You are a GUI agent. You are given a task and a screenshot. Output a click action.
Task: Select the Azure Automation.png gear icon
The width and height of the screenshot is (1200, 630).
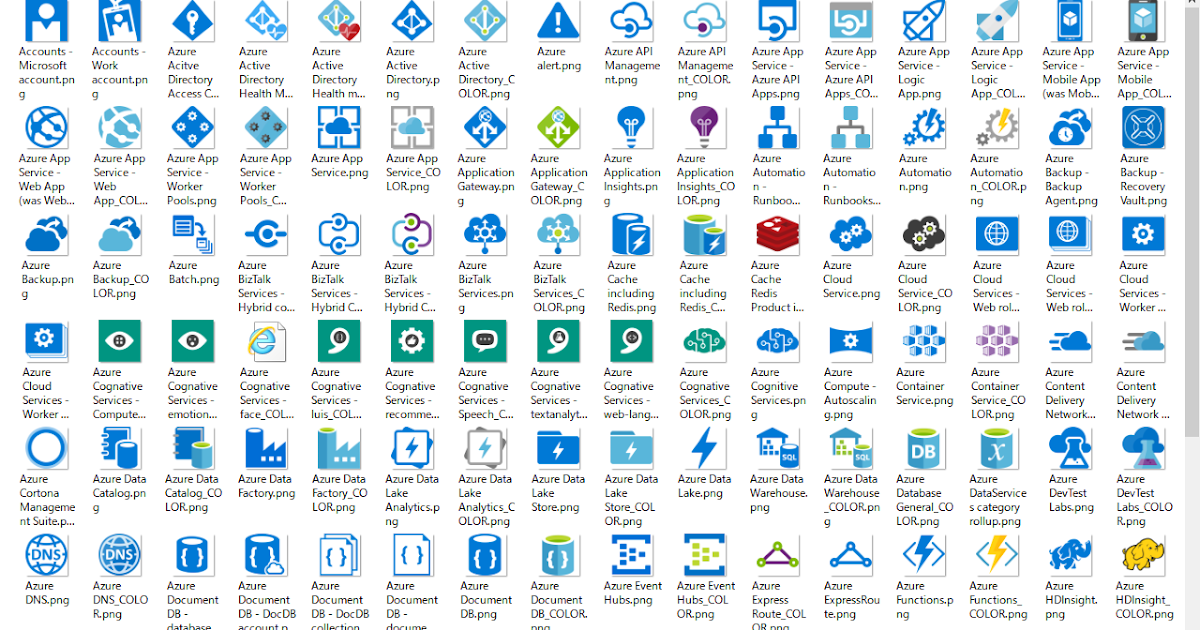click(x=923, y=127)
